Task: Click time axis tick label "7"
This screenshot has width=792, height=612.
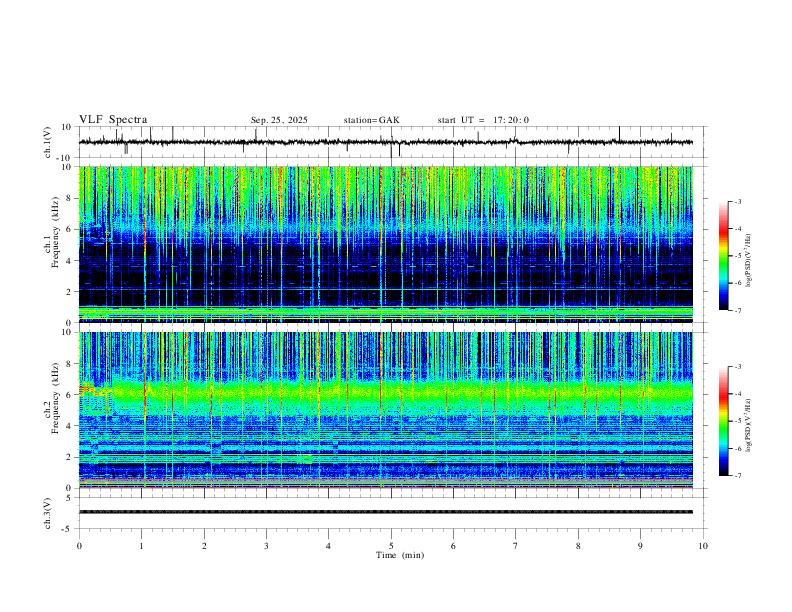Action: click(516, 546)
